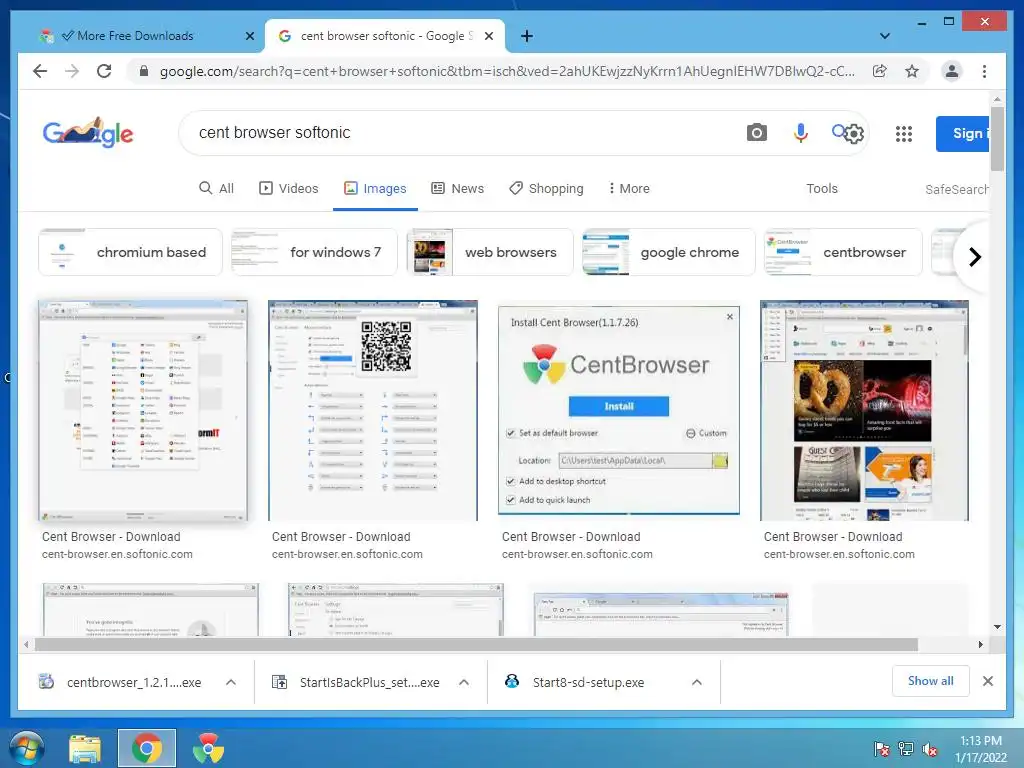
Task: Click the network tray icon
Action: [x=906, y=749]
